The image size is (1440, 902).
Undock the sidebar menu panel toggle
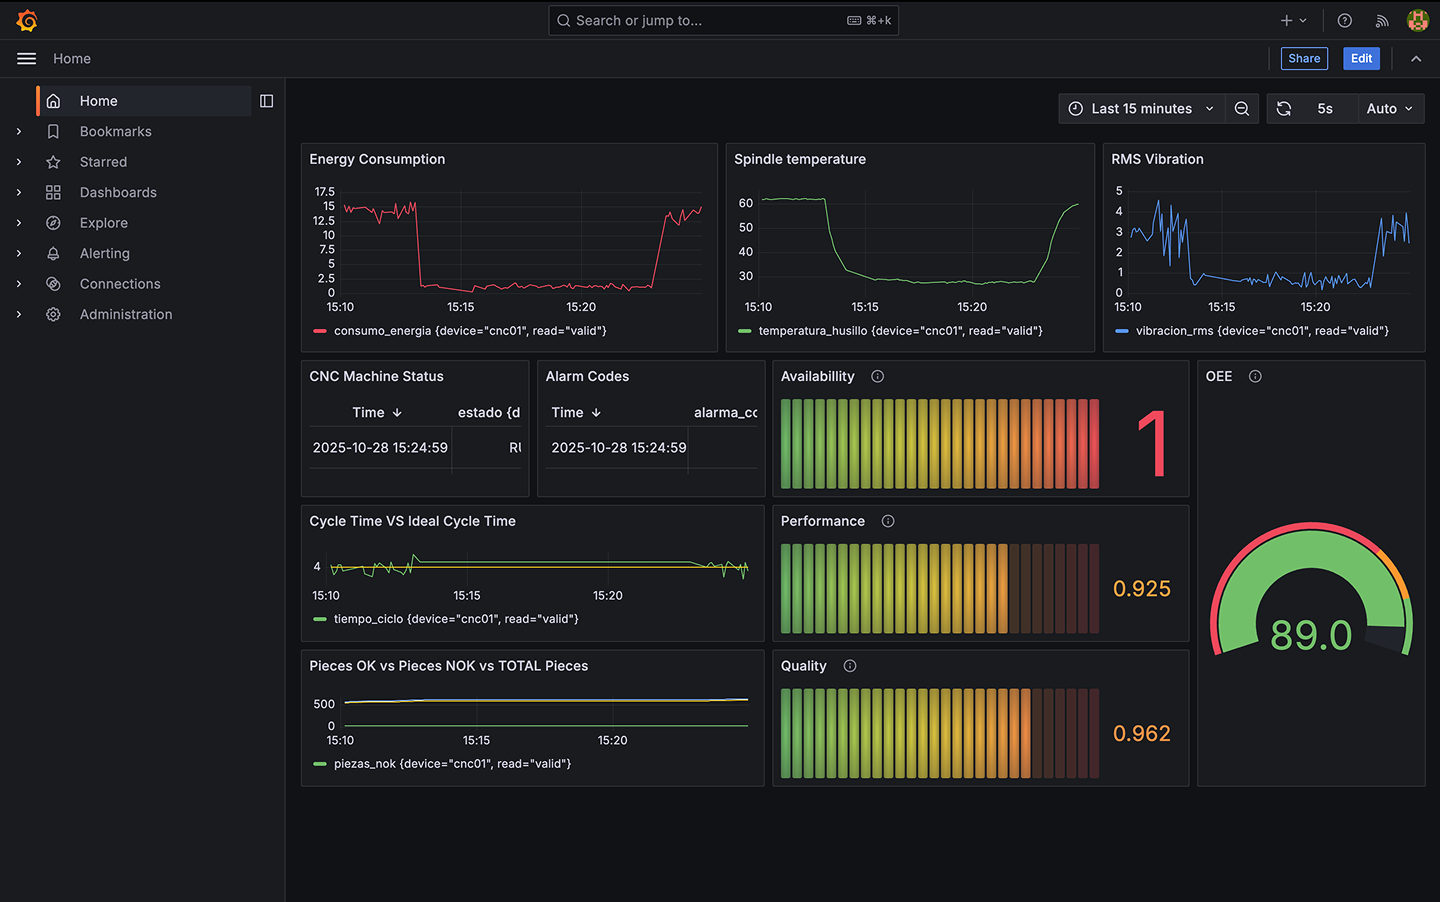[x=266, y=101]
